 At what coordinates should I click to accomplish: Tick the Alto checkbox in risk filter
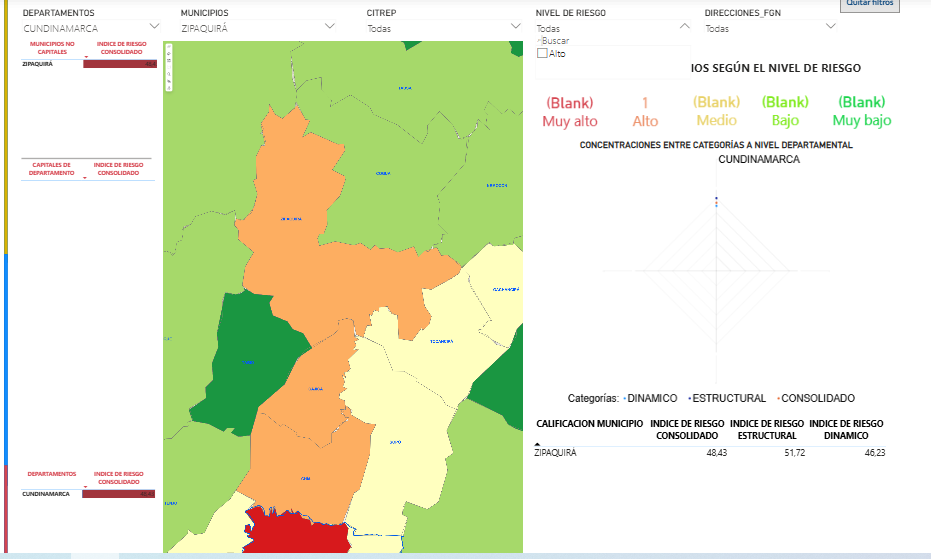(x=542, y=54)
